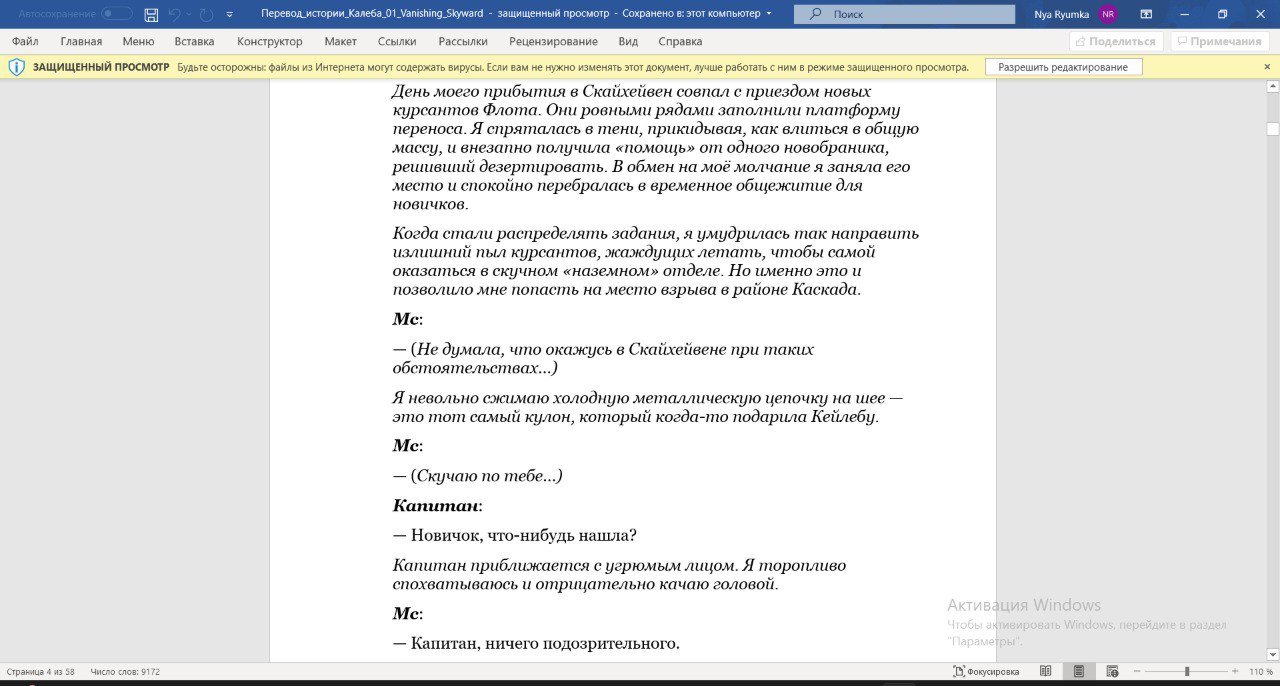Click into the Поиск search box
This screenshot has width=1280, height=686.
coord(902,14)
